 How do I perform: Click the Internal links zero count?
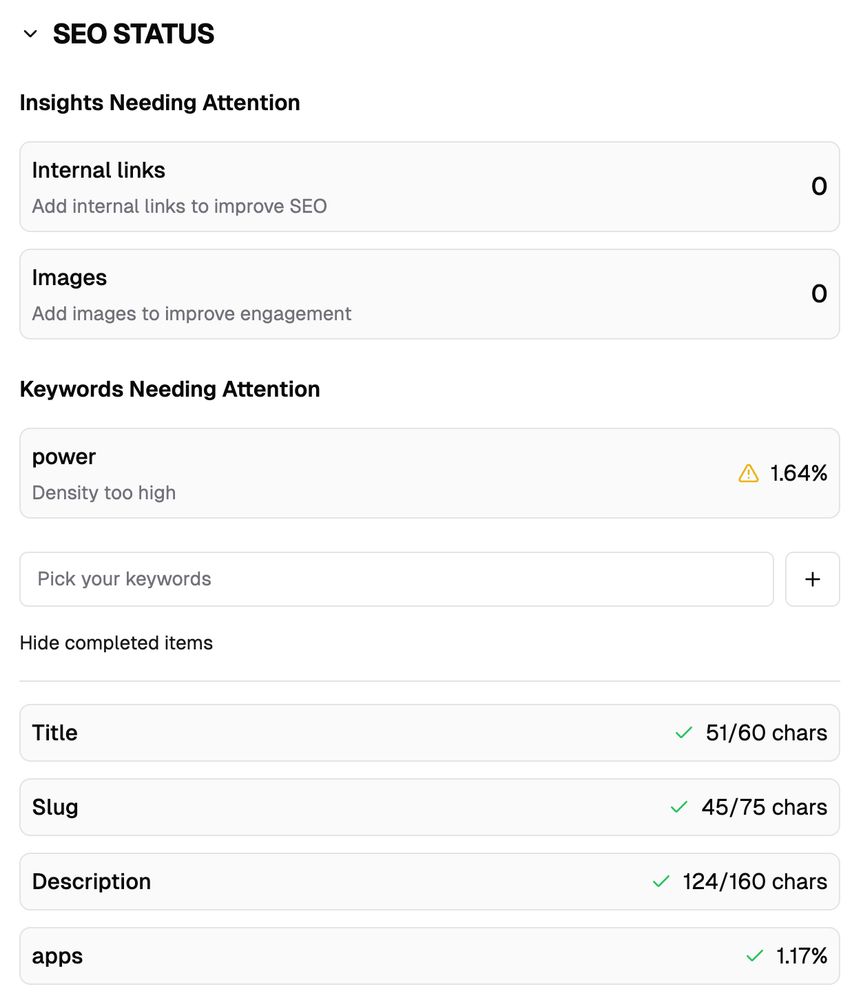click(819, 186)
